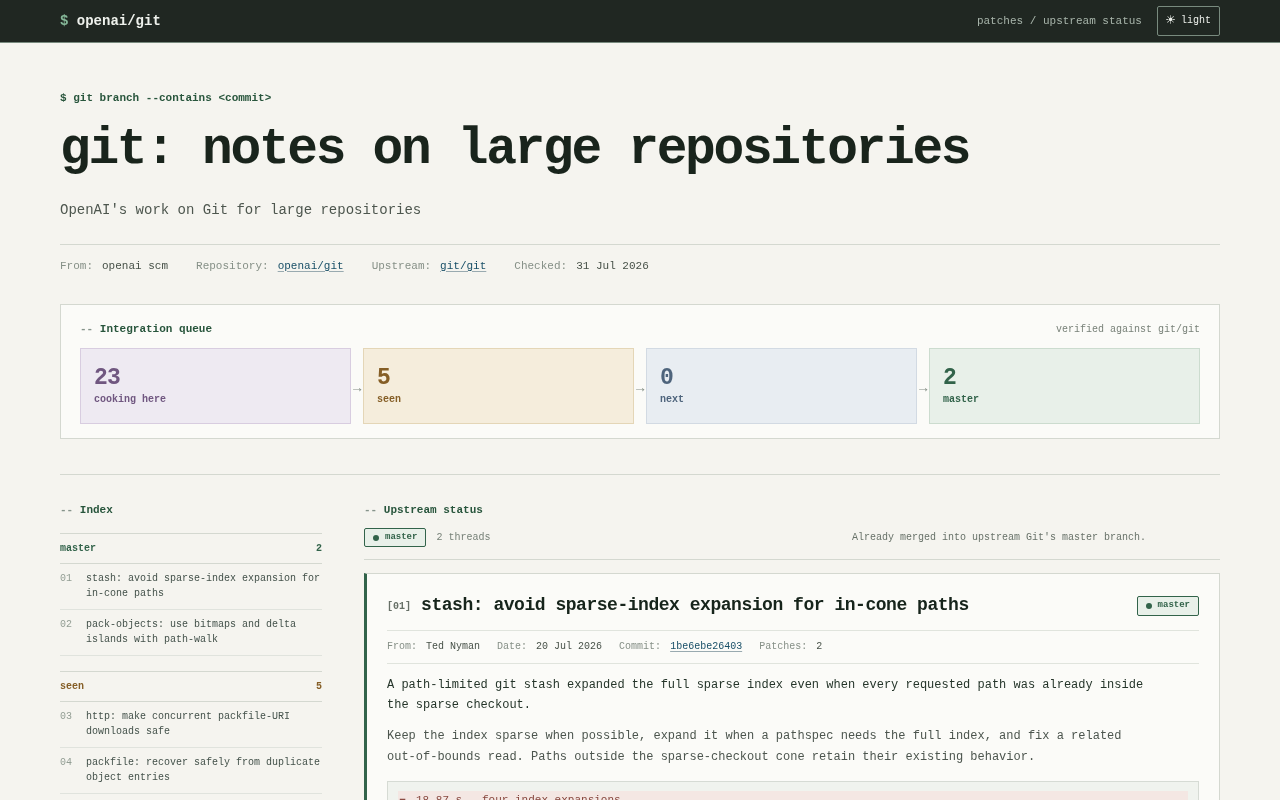Click the 2 threads count
Viewport: 1280px width, 800px height.
463,538
